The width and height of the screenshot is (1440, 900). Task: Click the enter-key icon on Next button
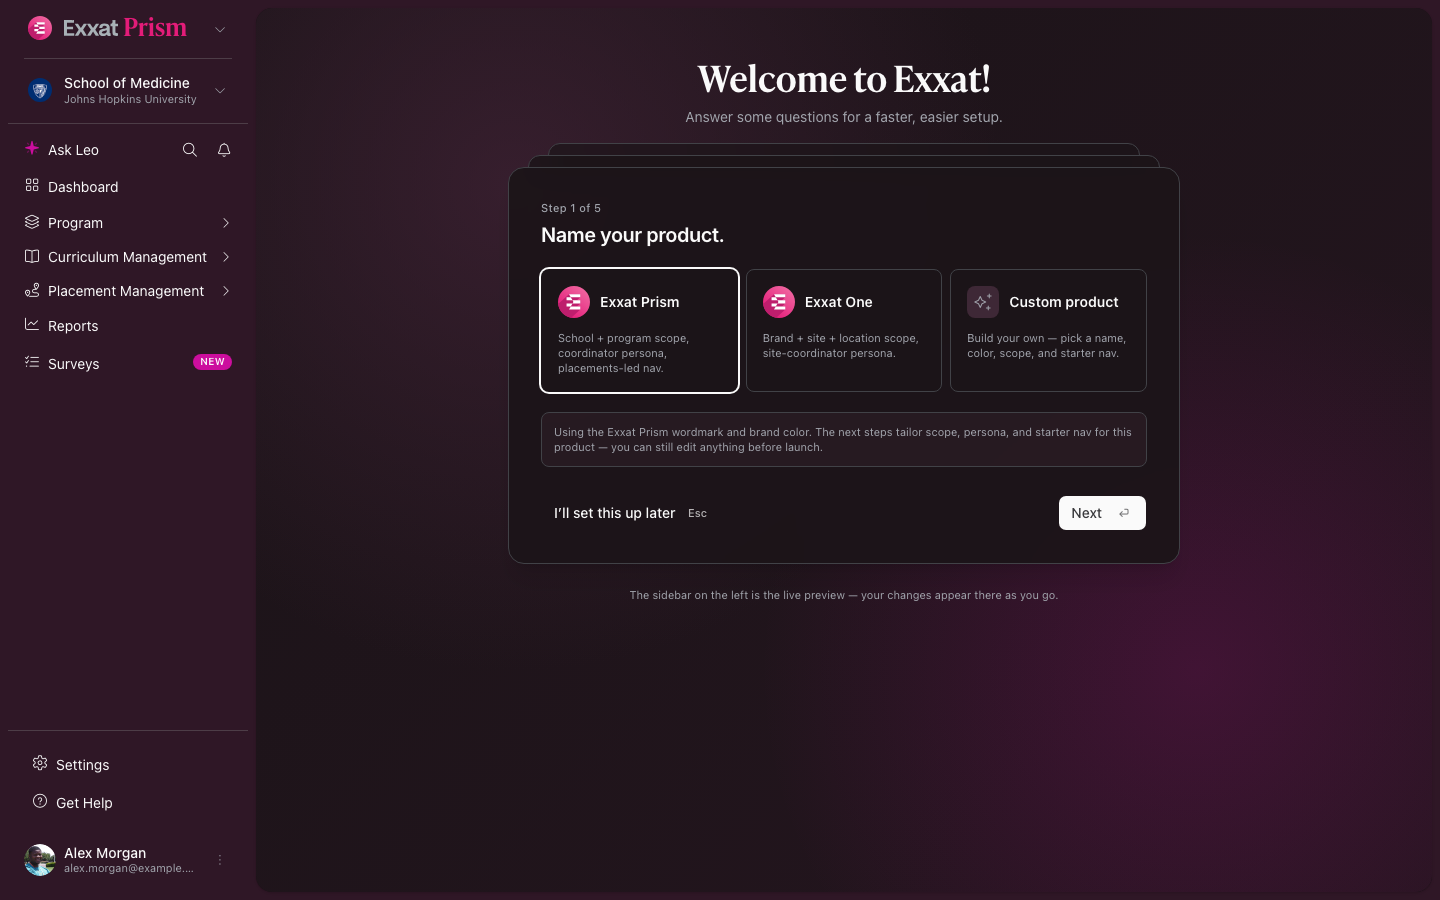point(1124,513)
